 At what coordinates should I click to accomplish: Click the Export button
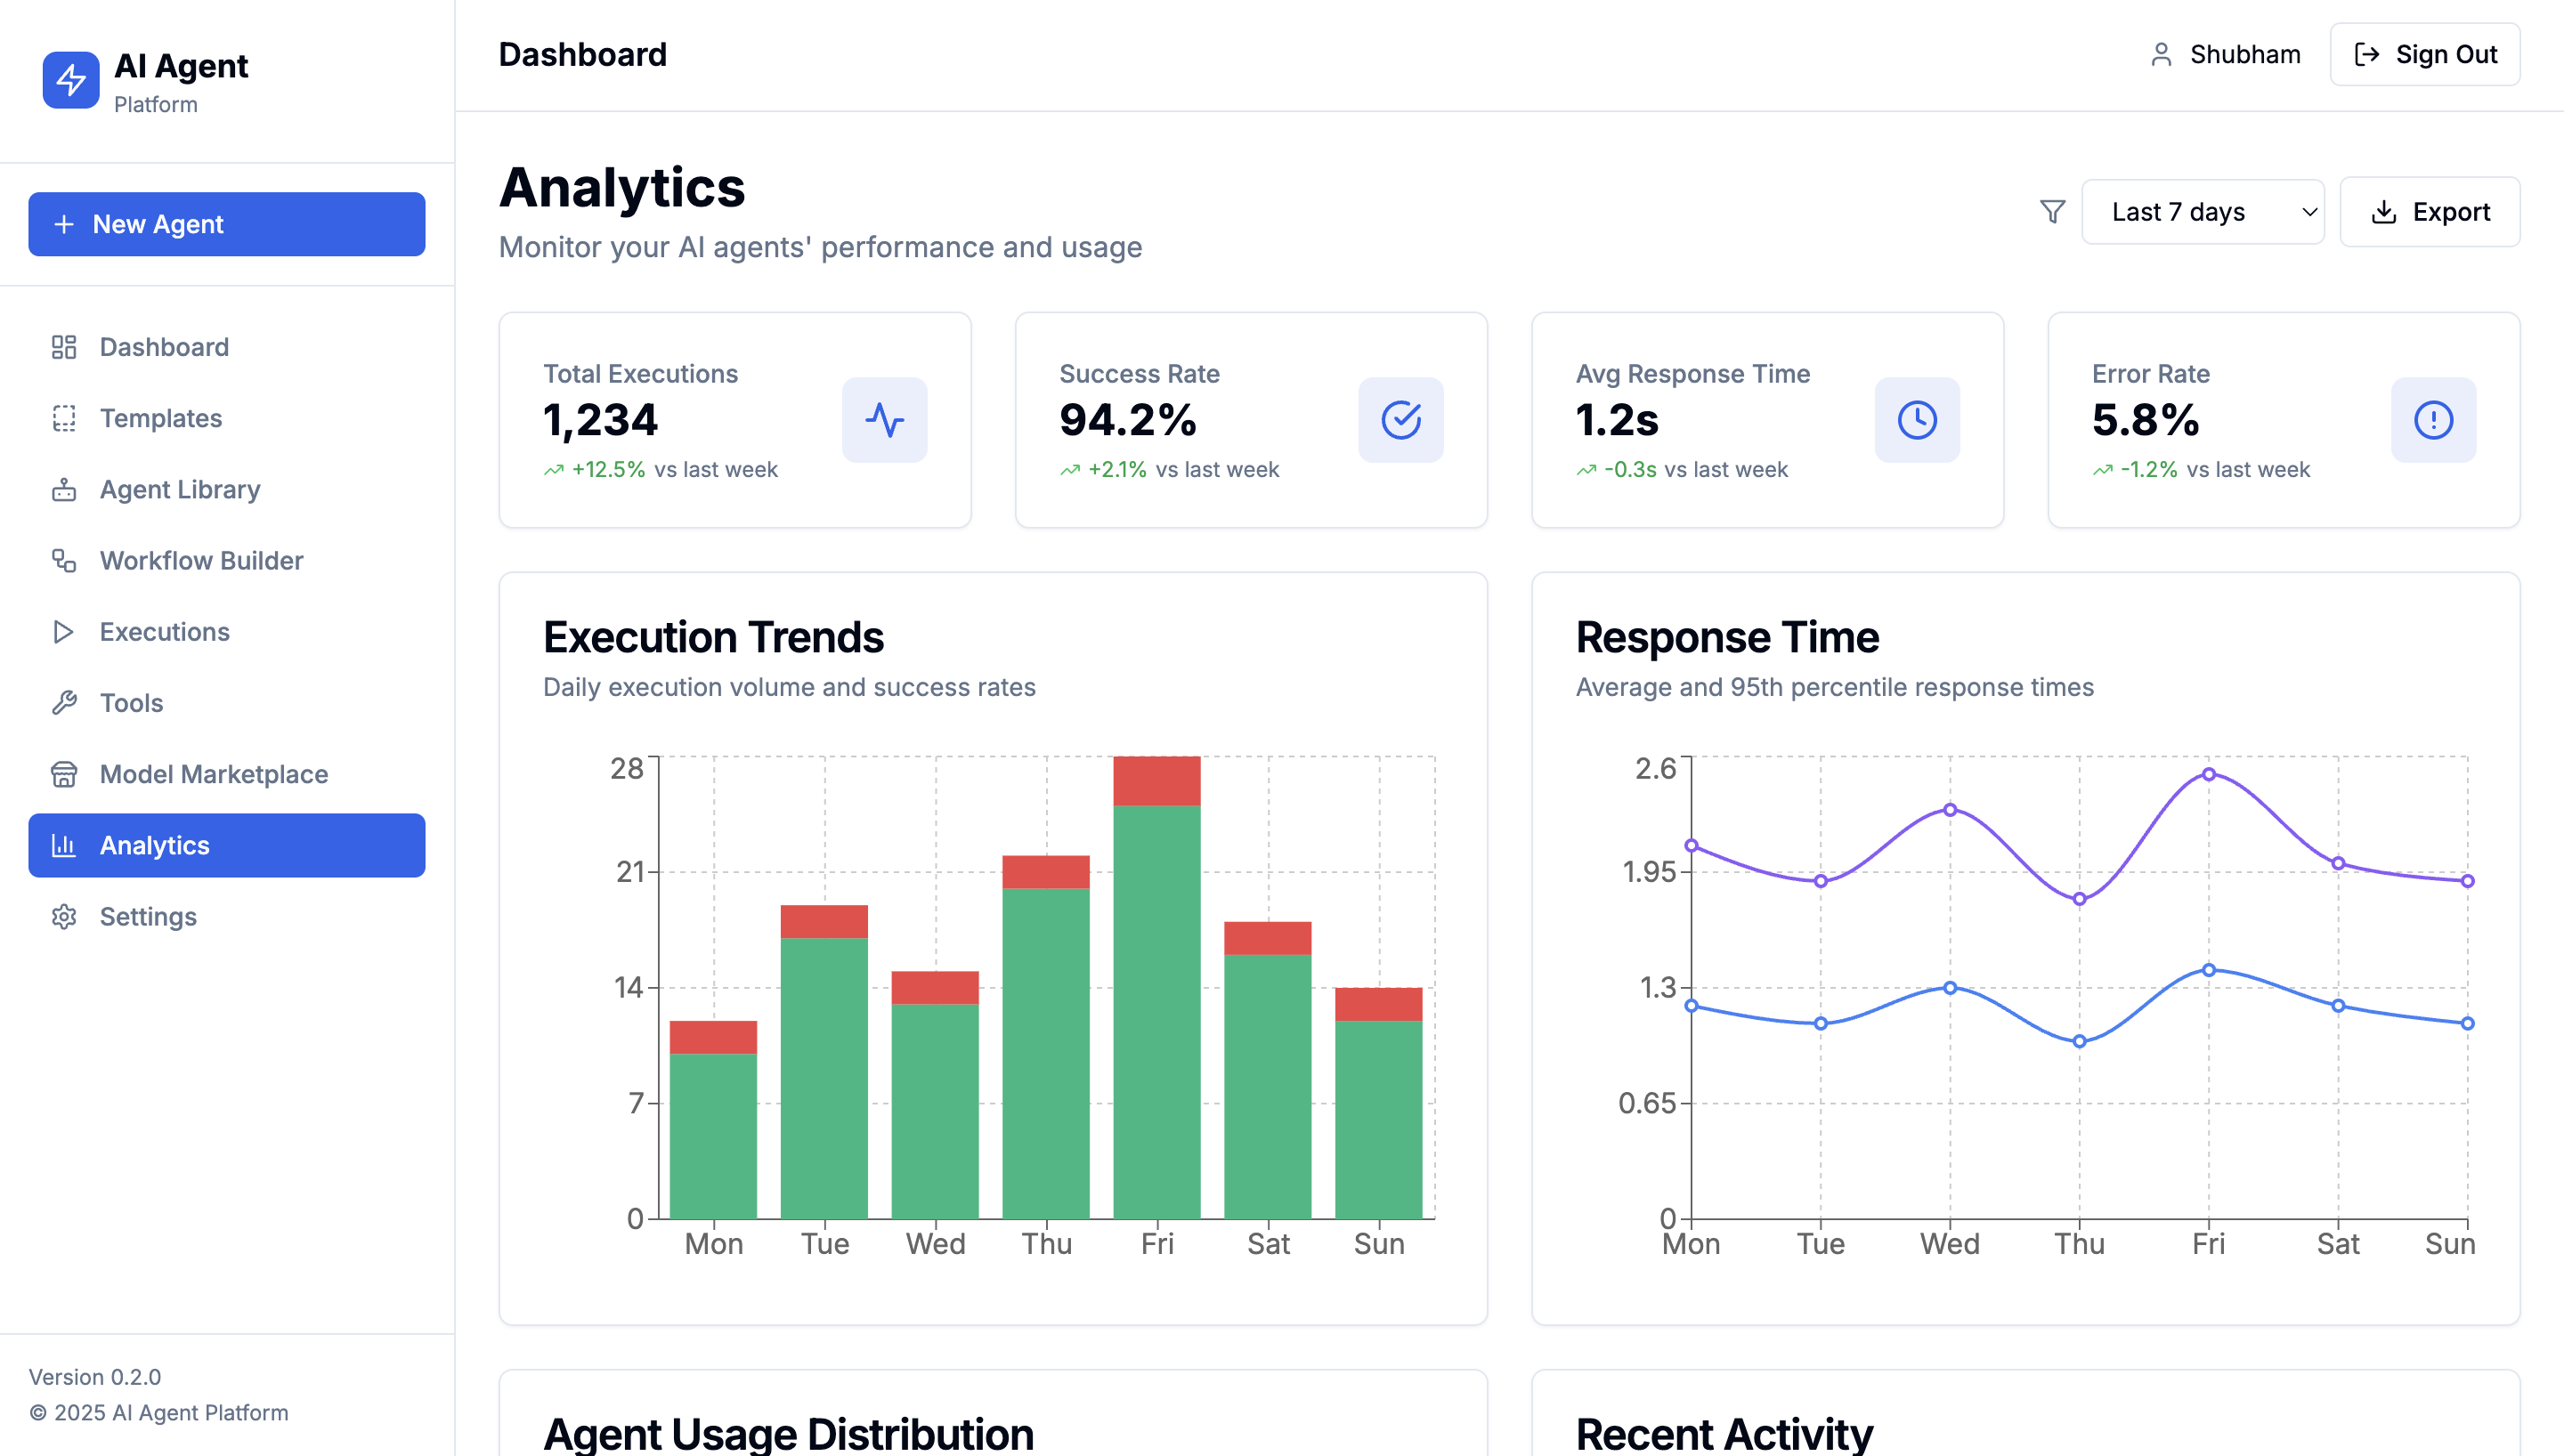pyautogui.click(x=2429, y=212)
